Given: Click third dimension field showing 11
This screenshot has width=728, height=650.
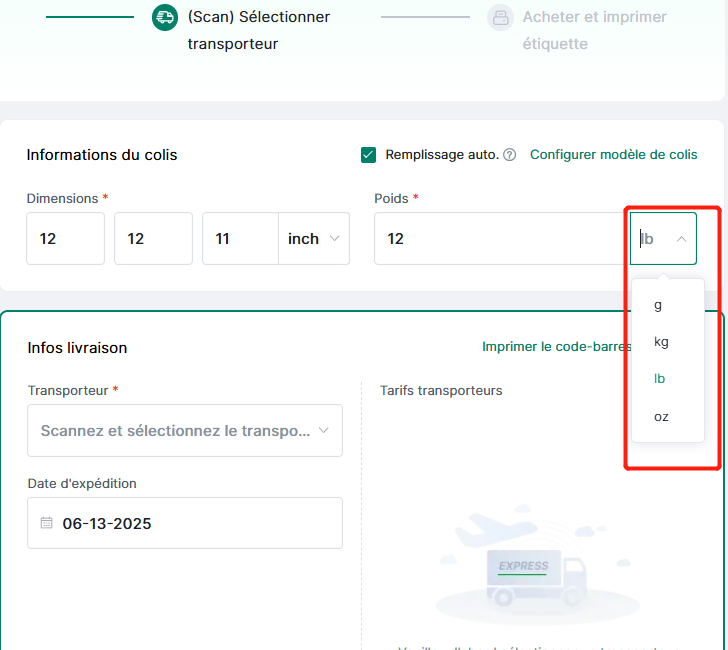Looking at the screenshot, I should (x=240, y=239).
